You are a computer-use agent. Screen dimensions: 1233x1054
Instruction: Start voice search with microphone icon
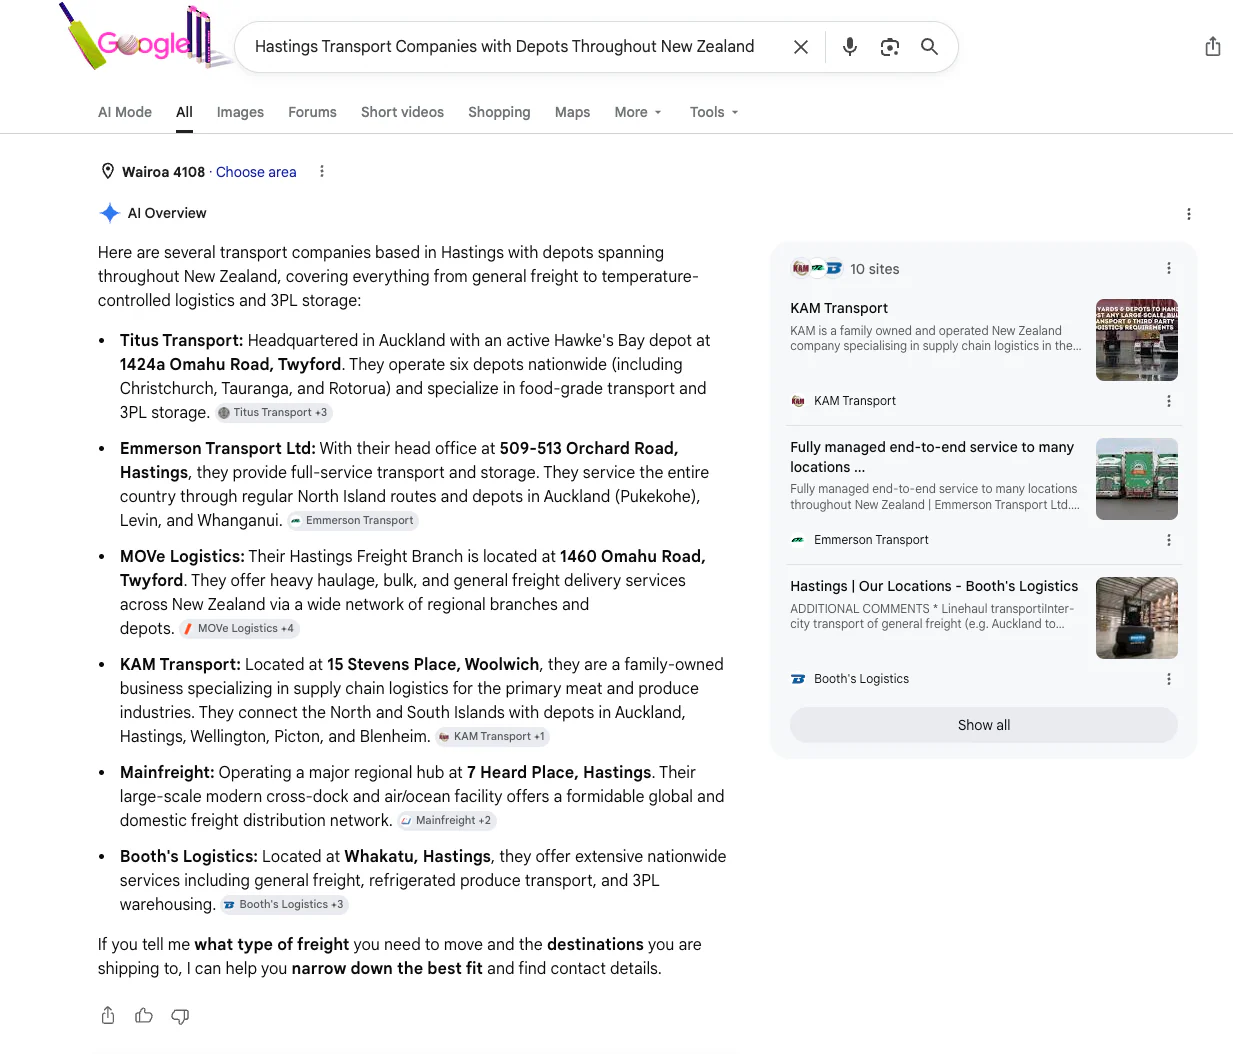850,47
